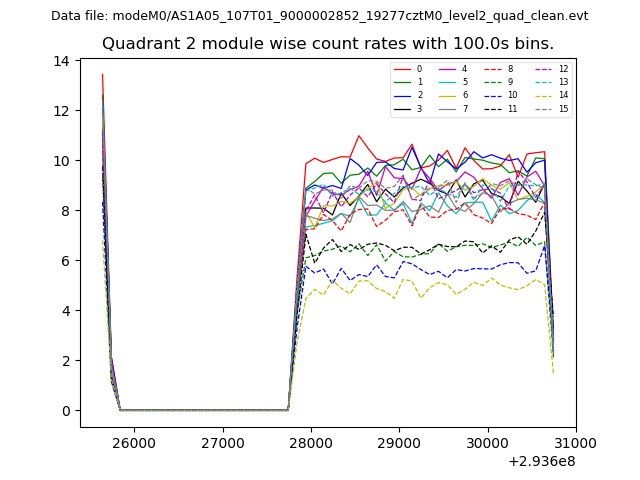Click the y-axis tick label 6
This screenshot has height=480, width=640.
[x=66, y=261]
